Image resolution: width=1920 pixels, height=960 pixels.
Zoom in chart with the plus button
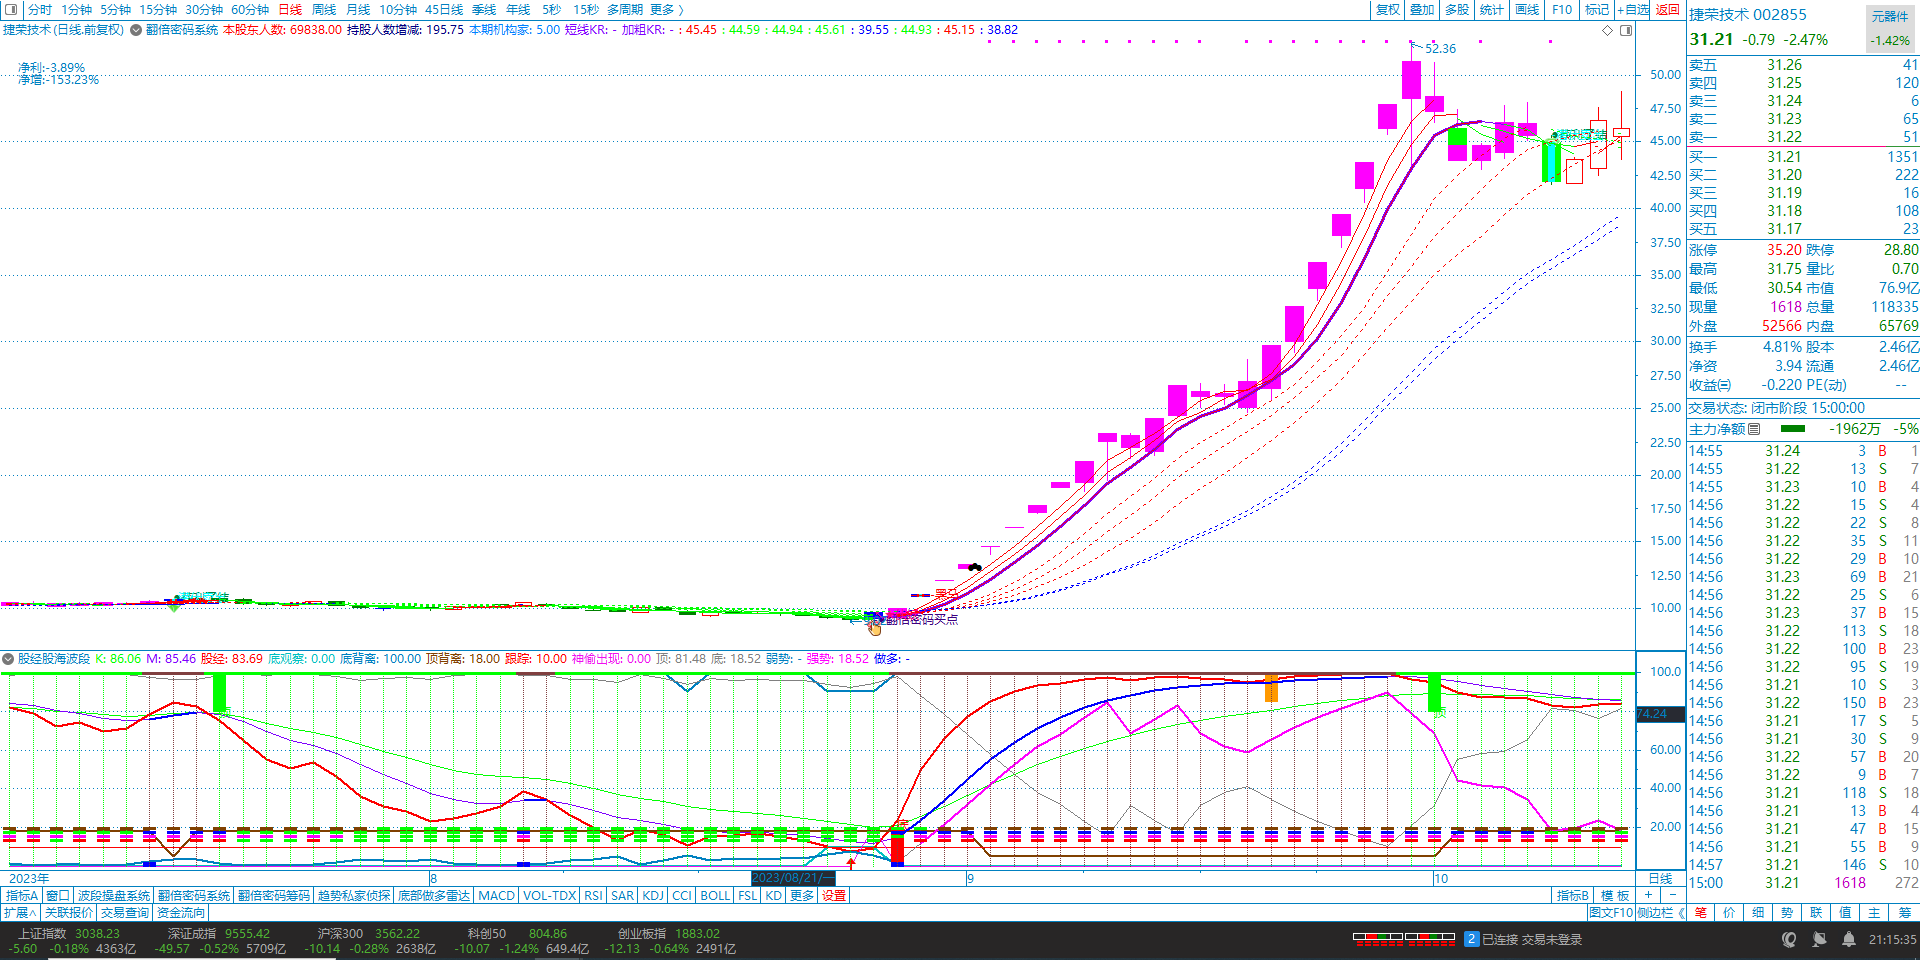(x=1648, y=895)
